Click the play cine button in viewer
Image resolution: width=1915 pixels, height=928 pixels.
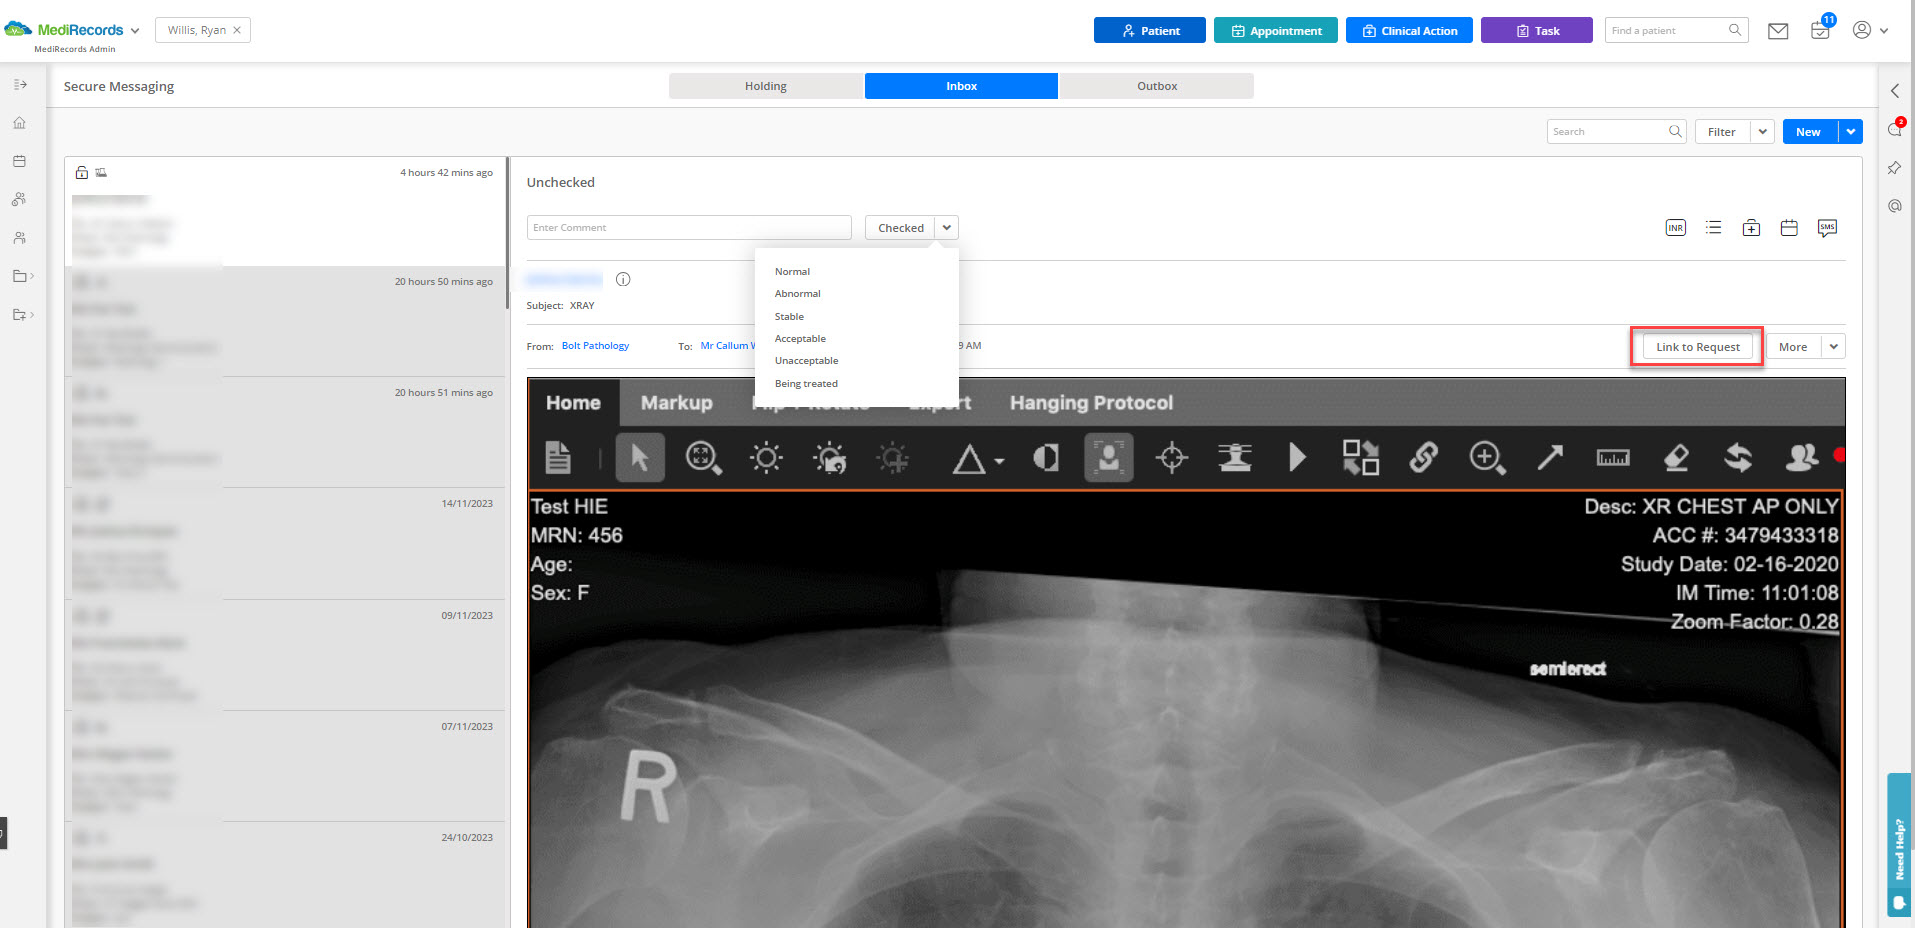[1298, 458]
